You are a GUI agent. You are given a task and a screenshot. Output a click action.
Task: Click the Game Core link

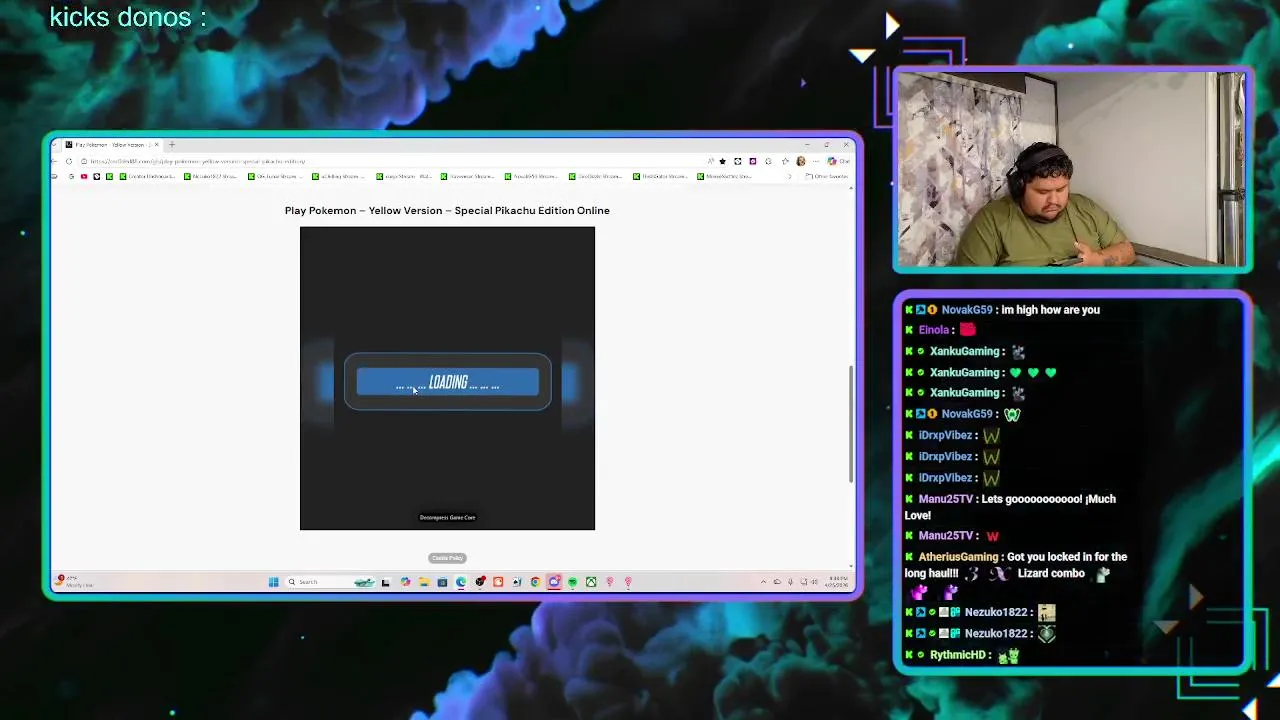coord(447,517)
